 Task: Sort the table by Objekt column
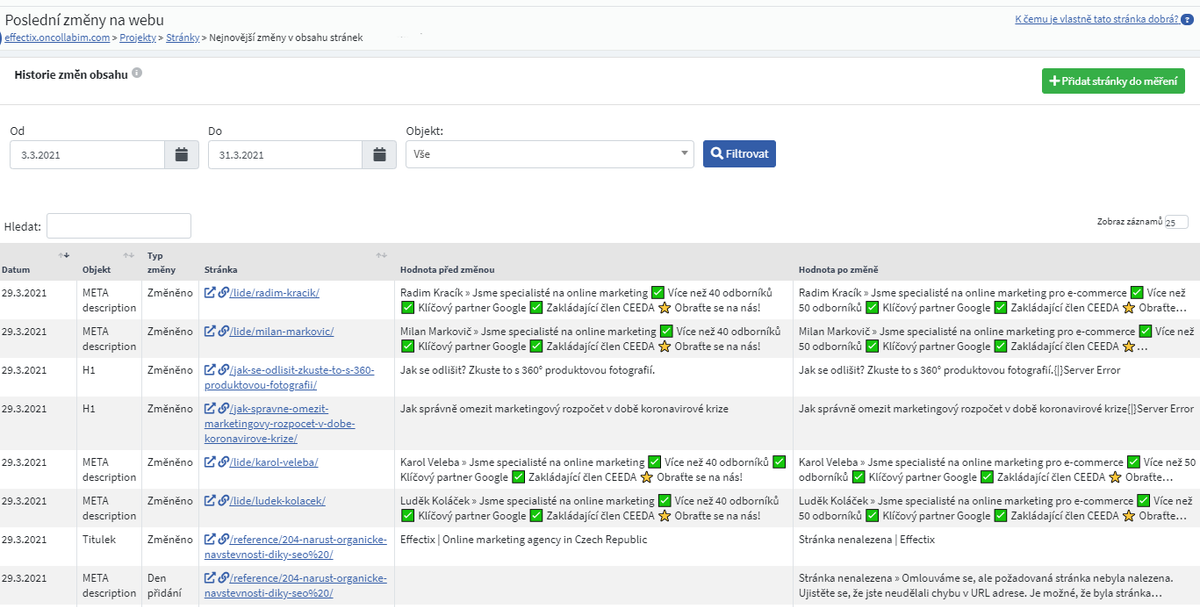(x=128, y=255)
